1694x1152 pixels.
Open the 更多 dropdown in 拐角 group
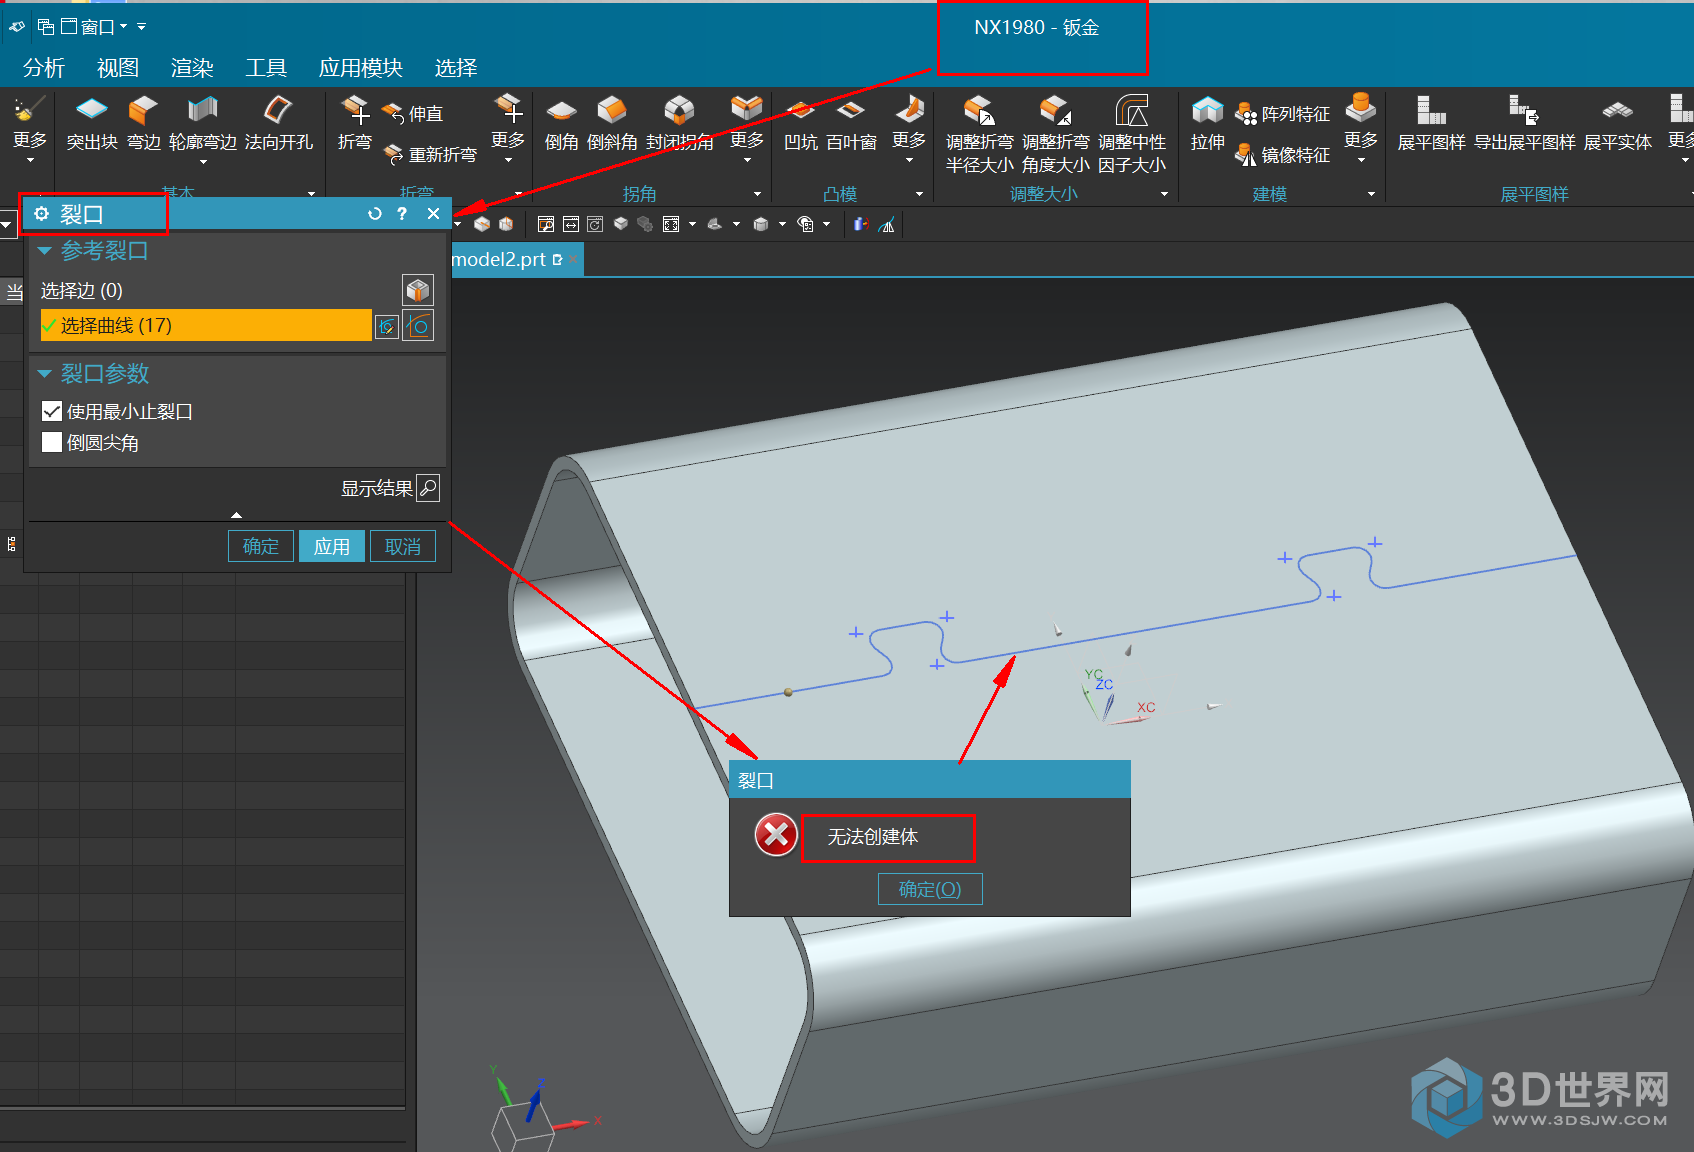click(x=746, y=128)
